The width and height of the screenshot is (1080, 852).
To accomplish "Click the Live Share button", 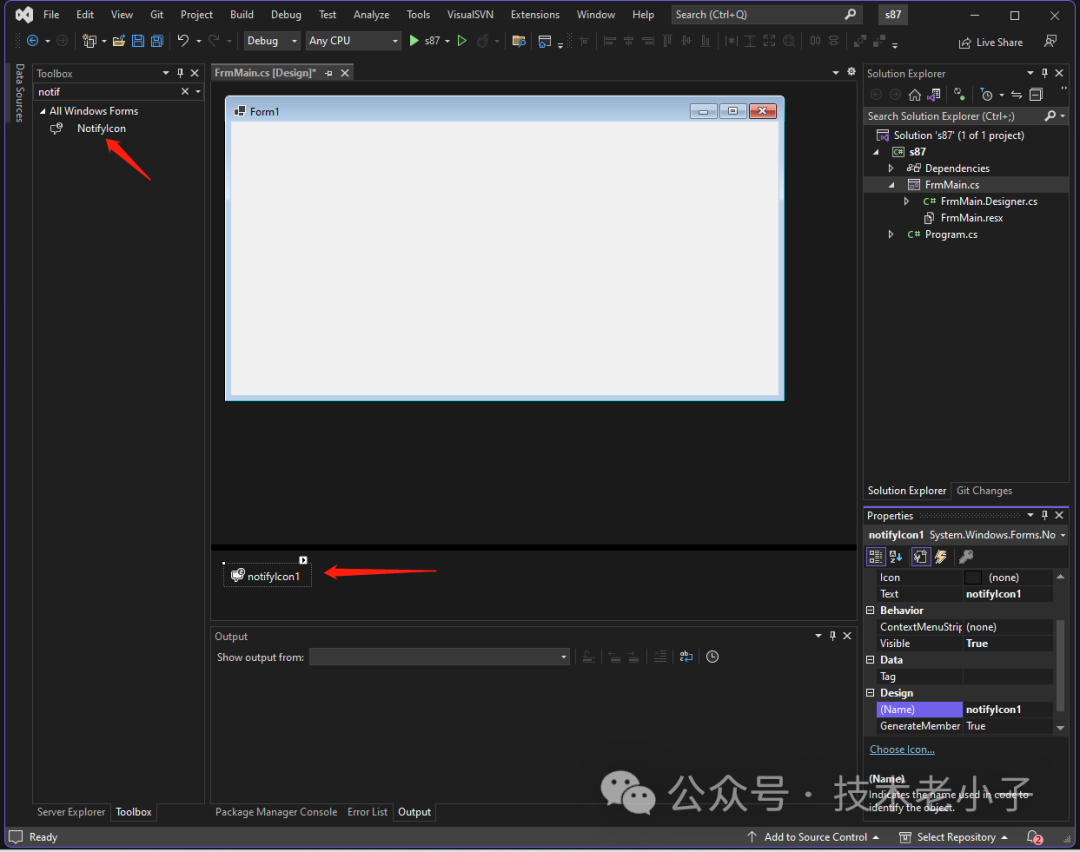I will click(990, 42).
